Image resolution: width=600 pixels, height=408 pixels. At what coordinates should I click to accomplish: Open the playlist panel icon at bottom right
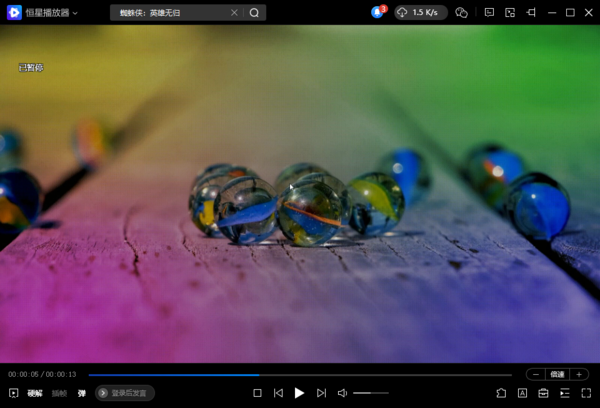(565, 393)
